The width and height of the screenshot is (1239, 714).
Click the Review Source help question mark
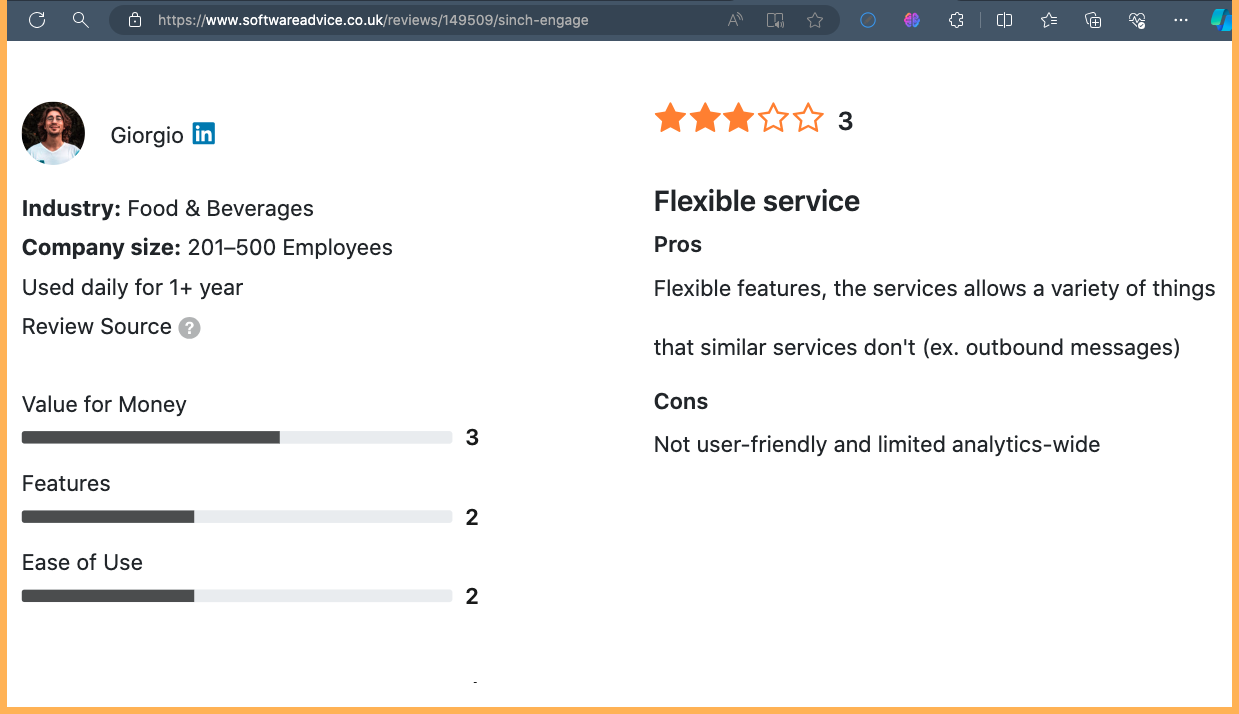(189, 328)
